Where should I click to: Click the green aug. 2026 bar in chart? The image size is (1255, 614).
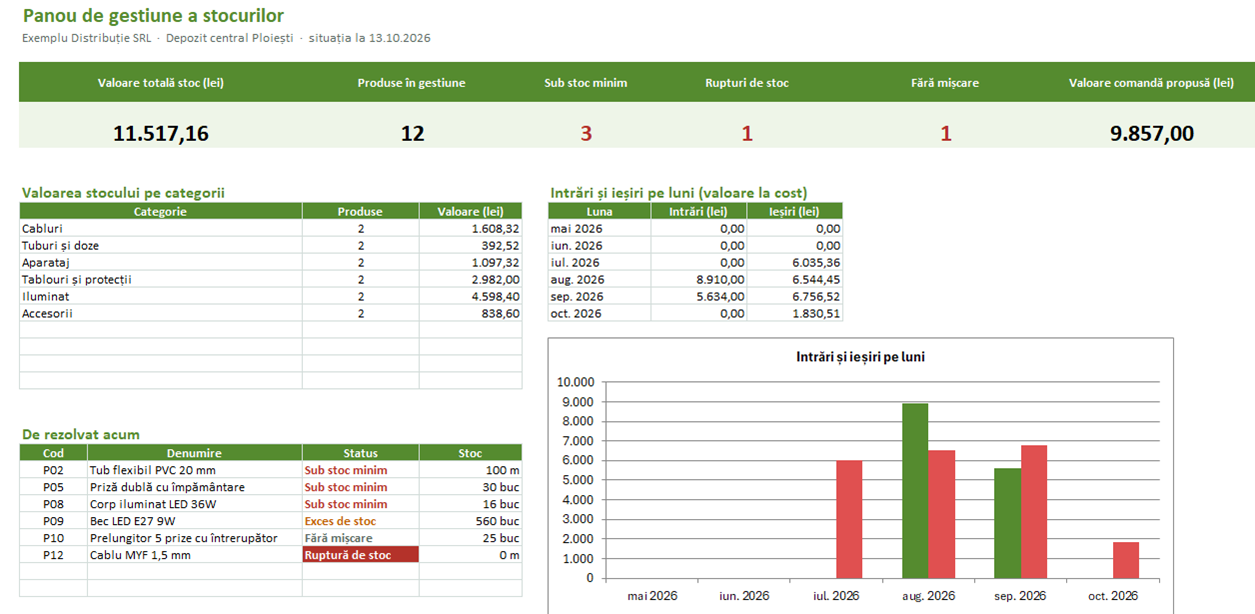coord(915,491)
